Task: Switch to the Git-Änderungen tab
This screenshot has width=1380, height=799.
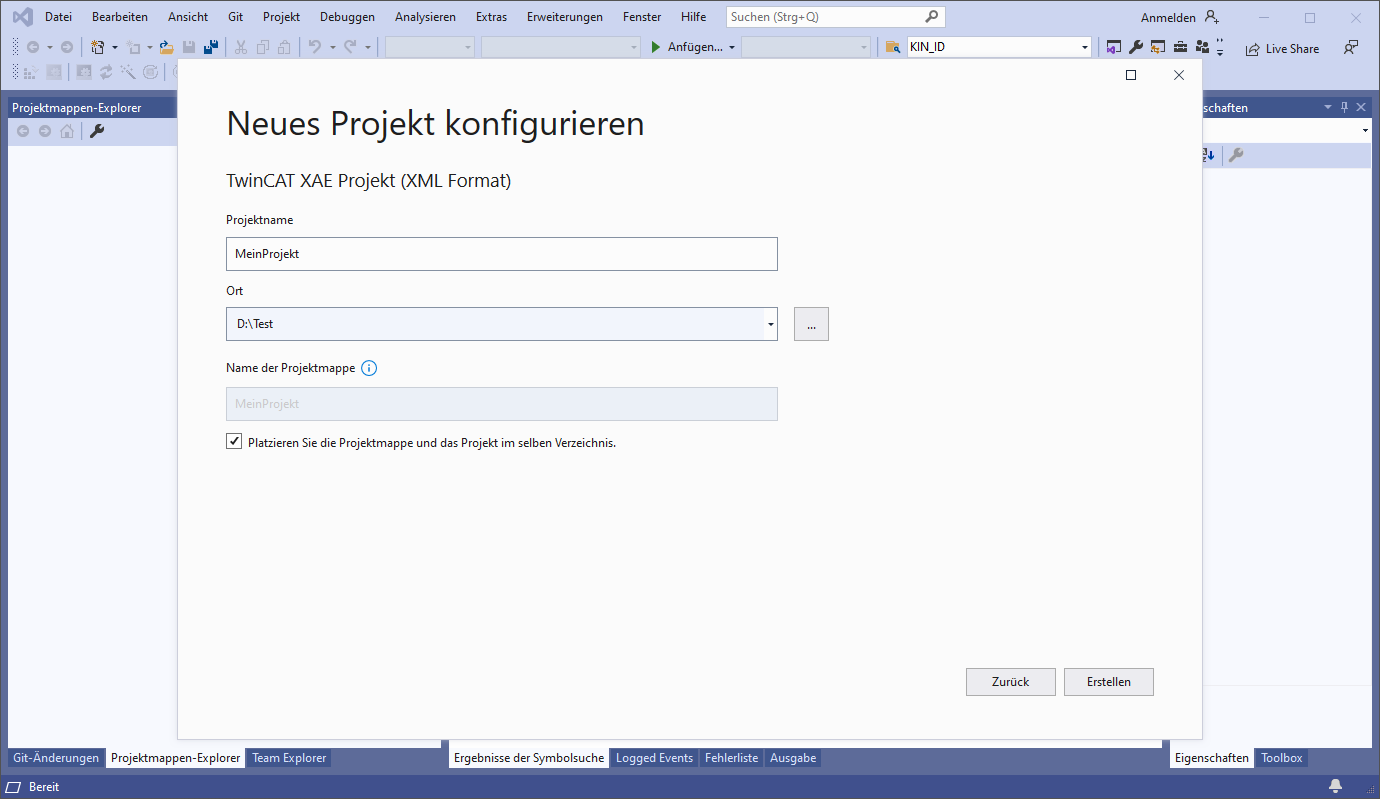Action: 56,758
